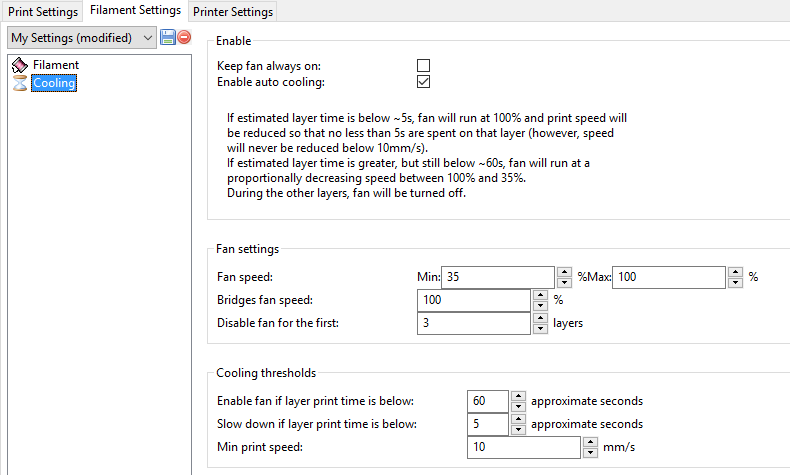Screen dimensions: 790x475
Task: Increase the Enable fan layer time threshold
Action: [518, 395]
